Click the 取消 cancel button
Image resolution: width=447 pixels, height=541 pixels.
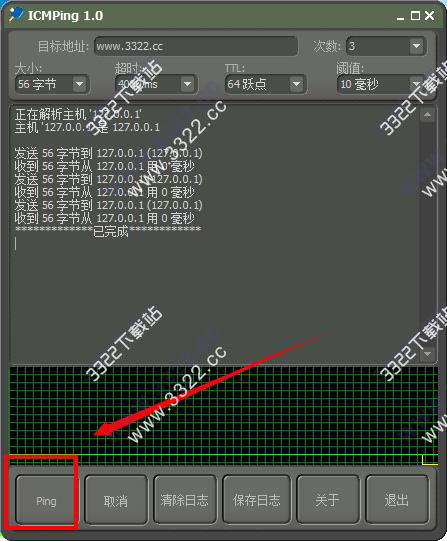tap(116, 499)
